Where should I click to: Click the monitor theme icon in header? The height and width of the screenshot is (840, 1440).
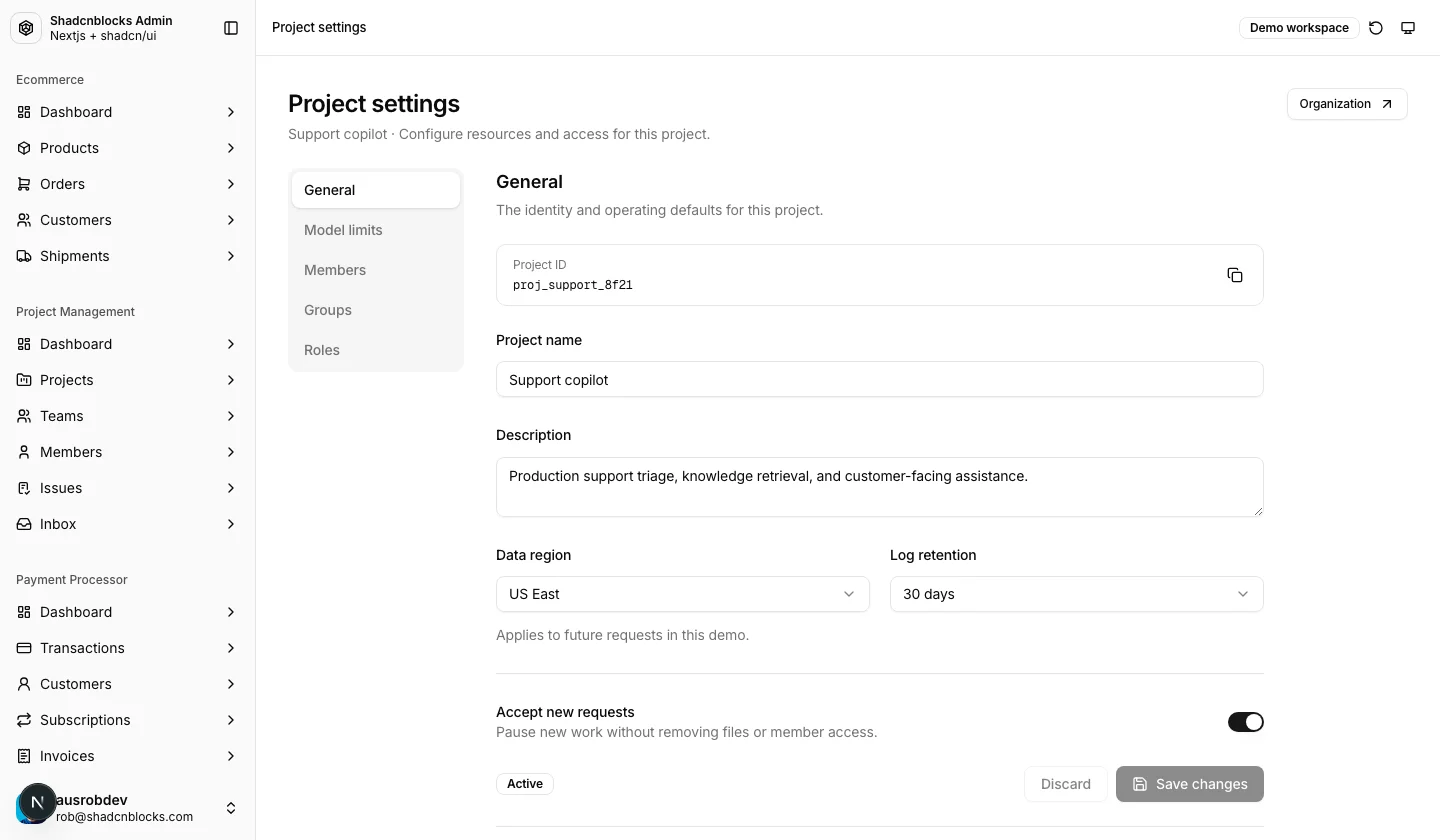tap(1408, 28)
